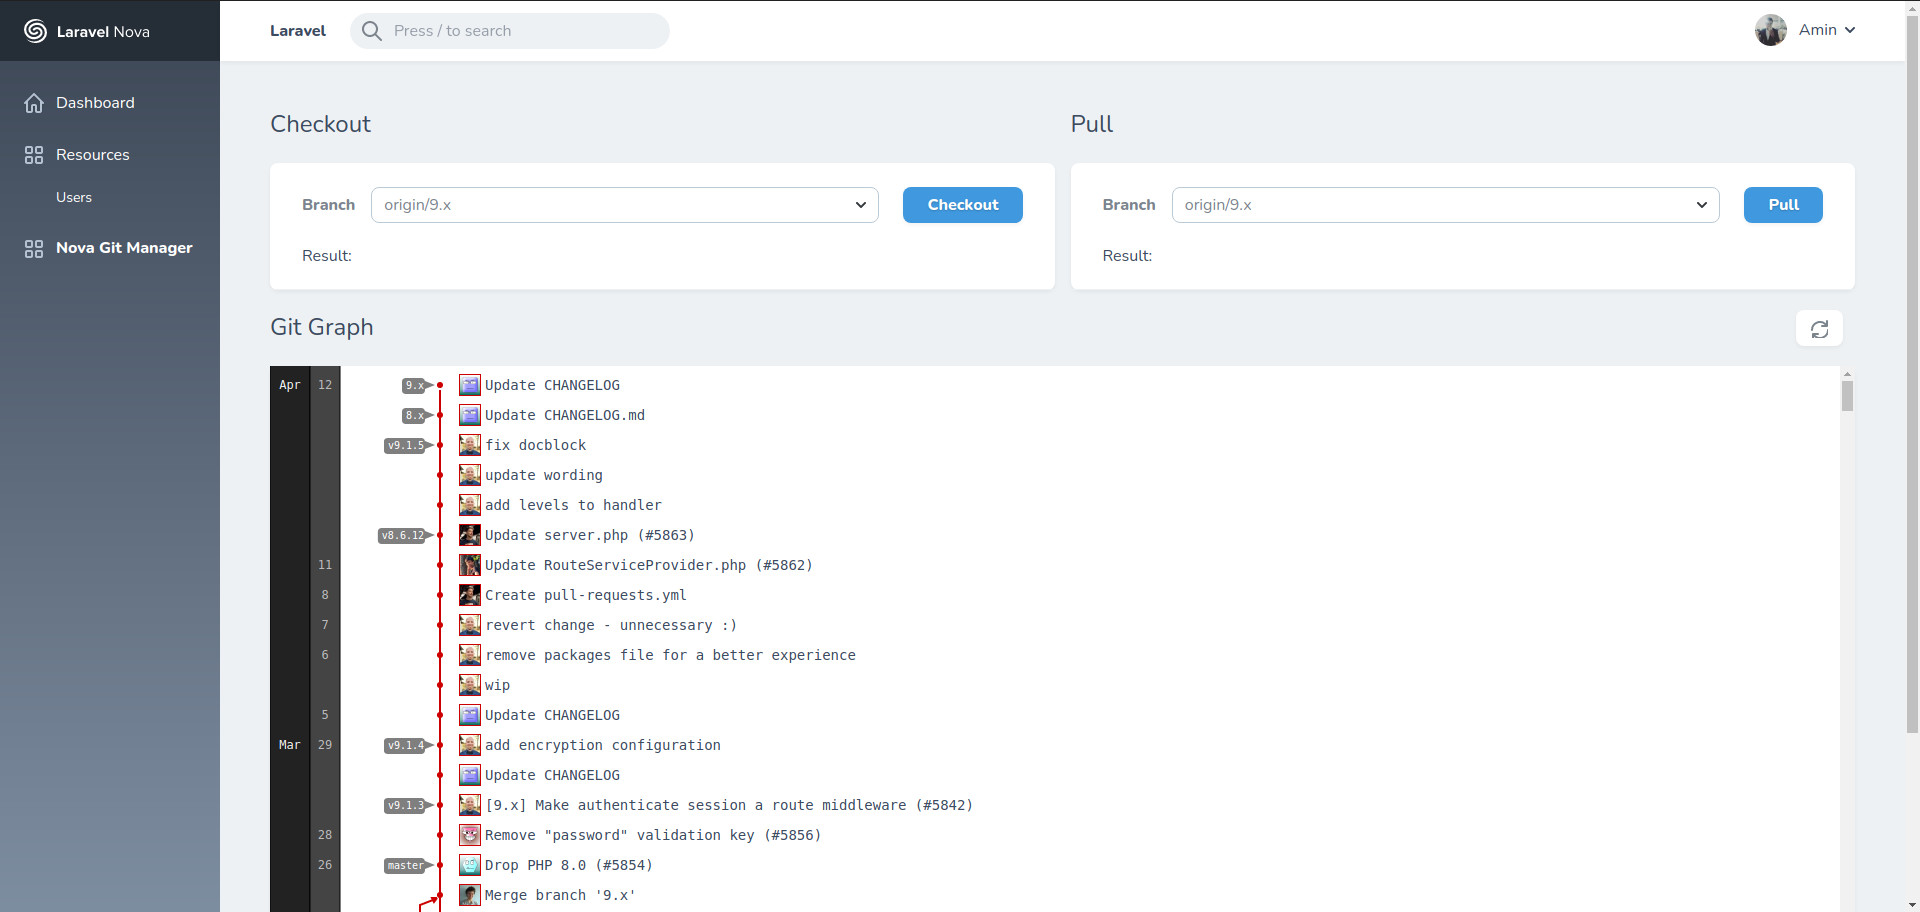Click the page vertical scrollbar
This screenshot has width=1920, height=912.
1912,373
